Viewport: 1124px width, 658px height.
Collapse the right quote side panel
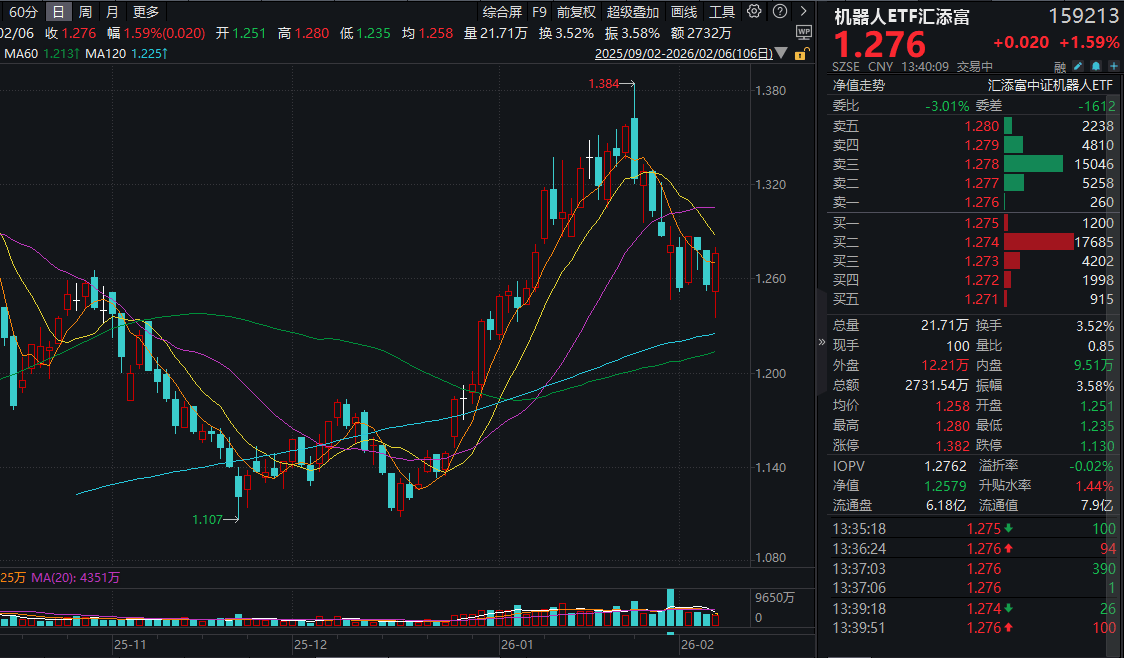(x=822, y=341)
